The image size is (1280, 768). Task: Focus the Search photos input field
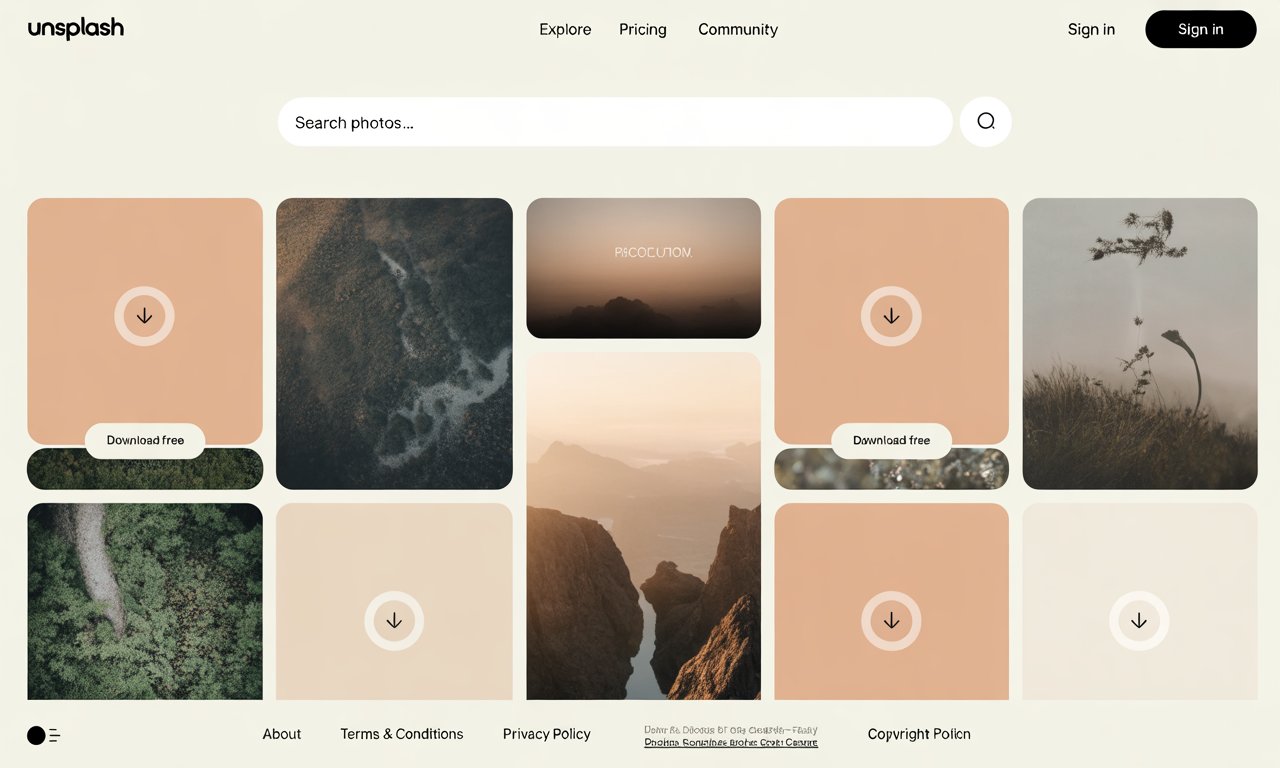tap(615, 122)
